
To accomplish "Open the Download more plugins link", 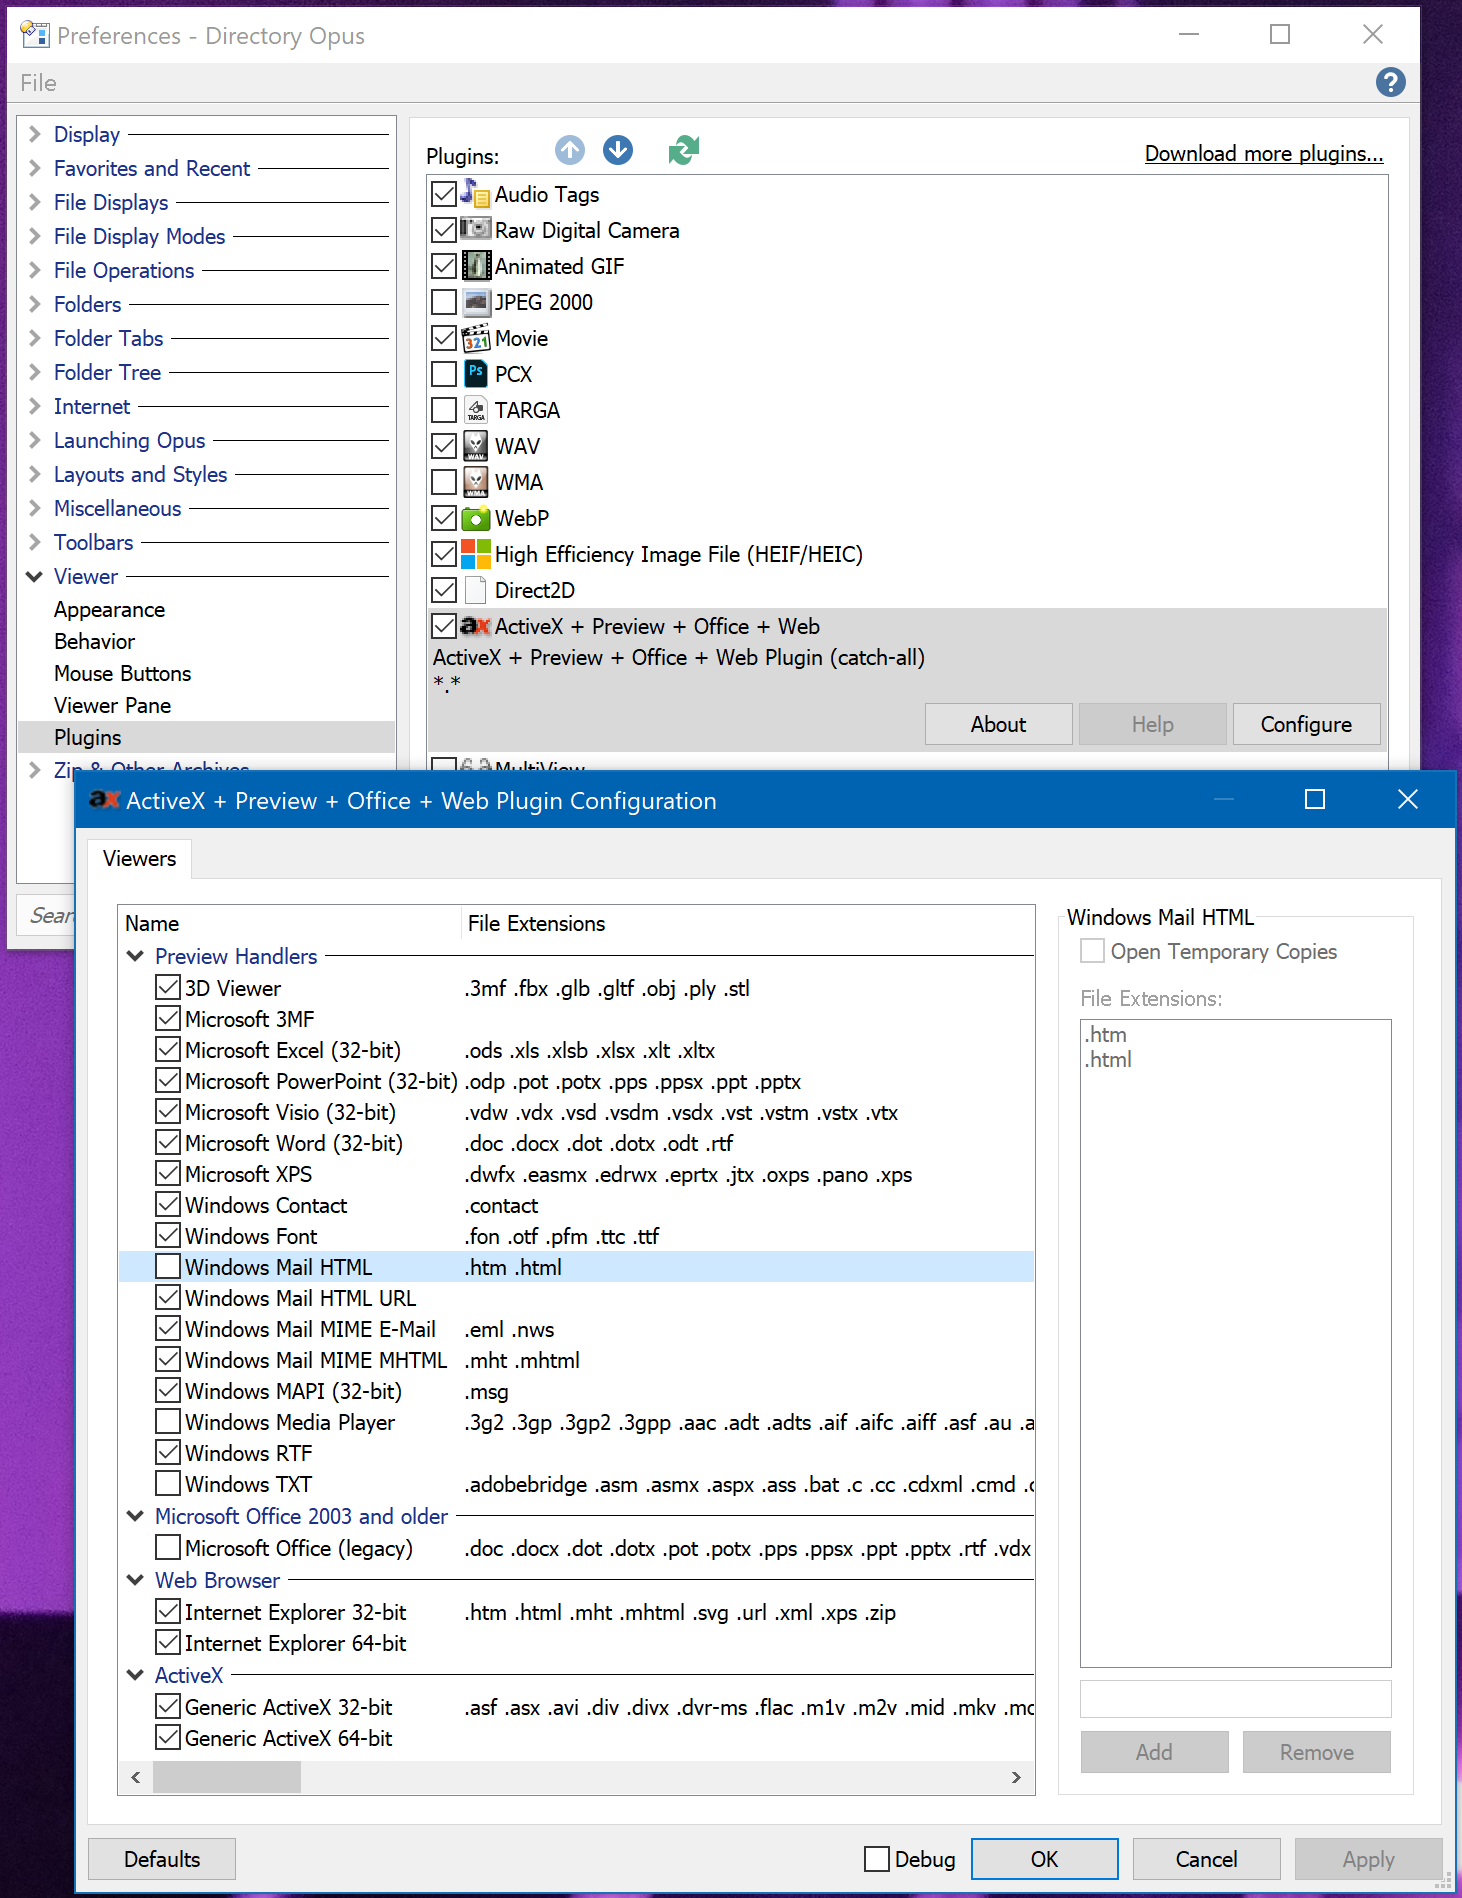I will point(1264,153).
